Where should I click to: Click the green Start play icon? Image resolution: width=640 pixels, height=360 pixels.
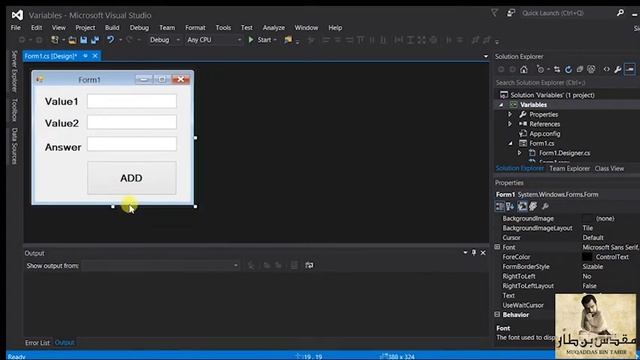[251, 40]
